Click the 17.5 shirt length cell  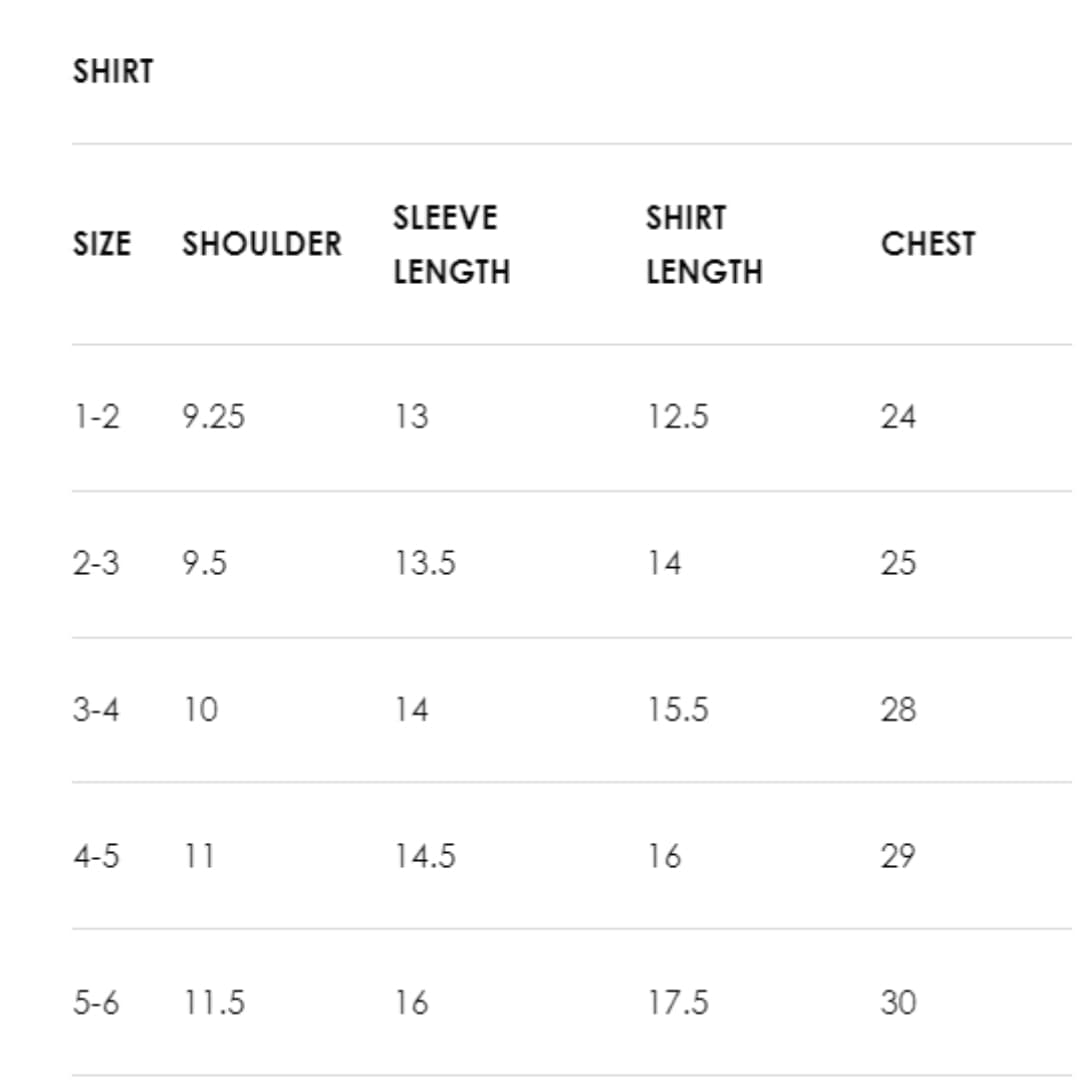pyautogui.click(x=677, y=1002)
